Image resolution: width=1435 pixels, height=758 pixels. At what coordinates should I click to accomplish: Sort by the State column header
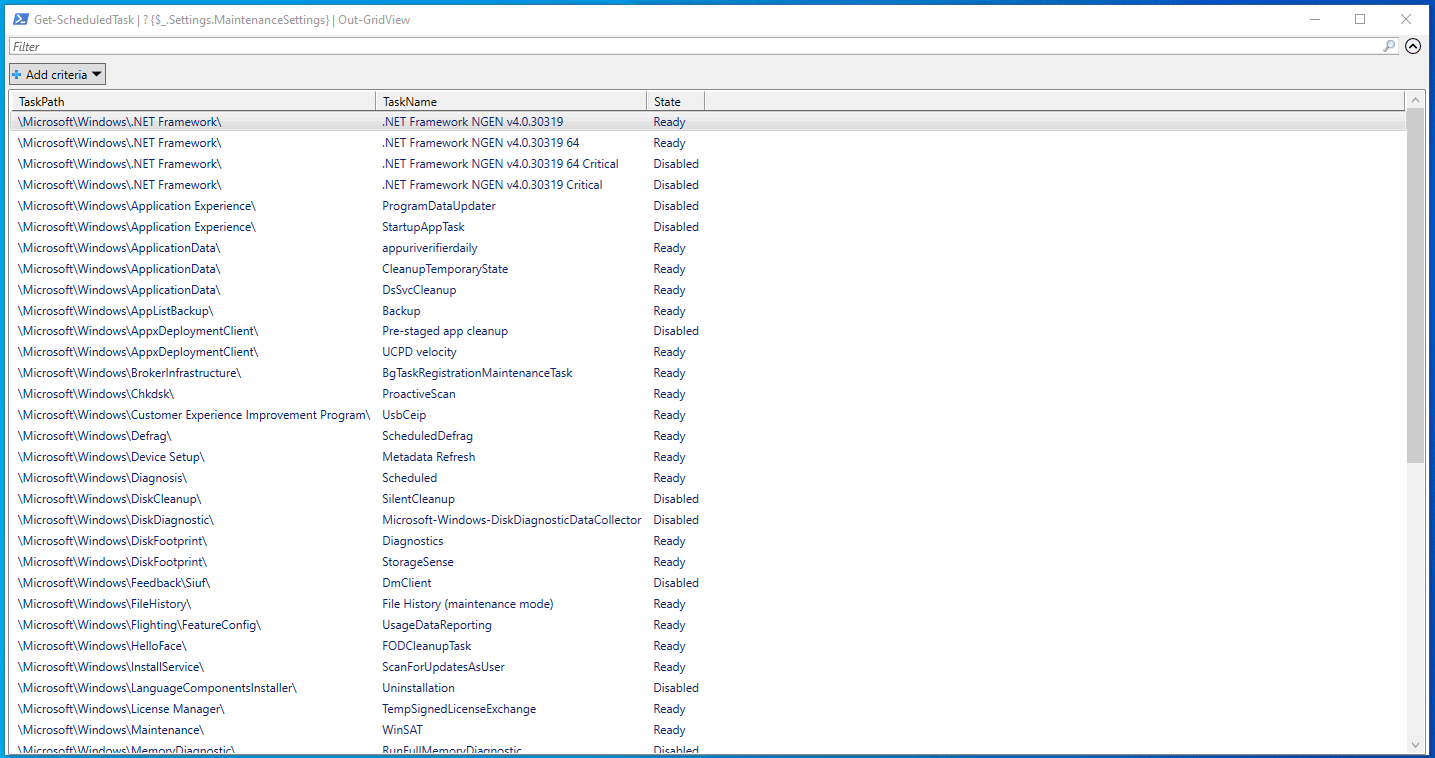675,101
